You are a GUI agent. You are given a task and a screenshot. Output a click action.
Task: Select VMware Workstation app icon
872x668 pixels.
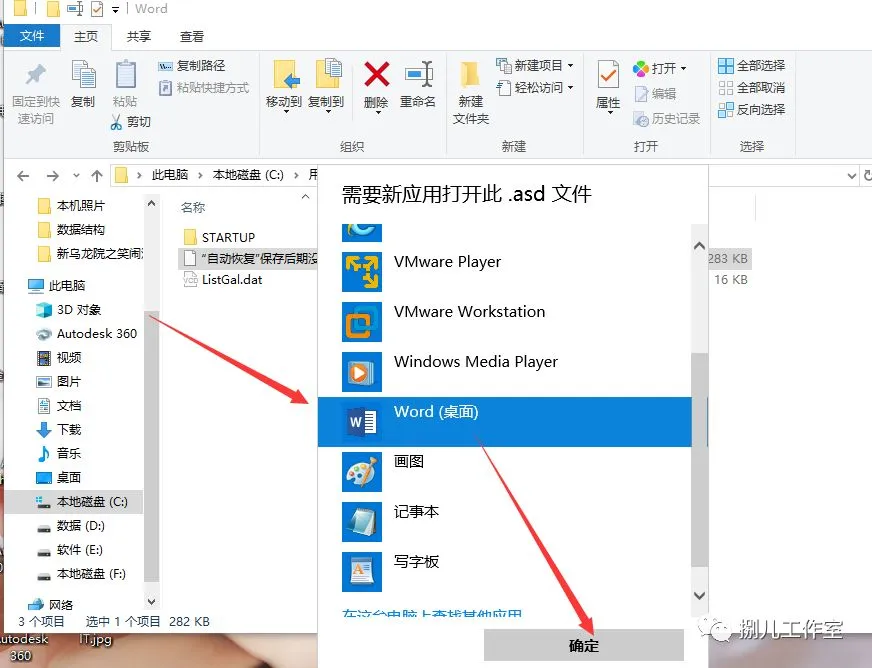(x=362, y=322)
